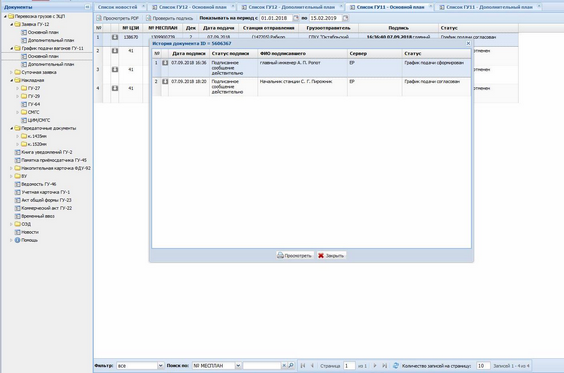This screenshot has width=564, height=373.
Task: Switch to Список новостей tab
Action: coord(118,7)
